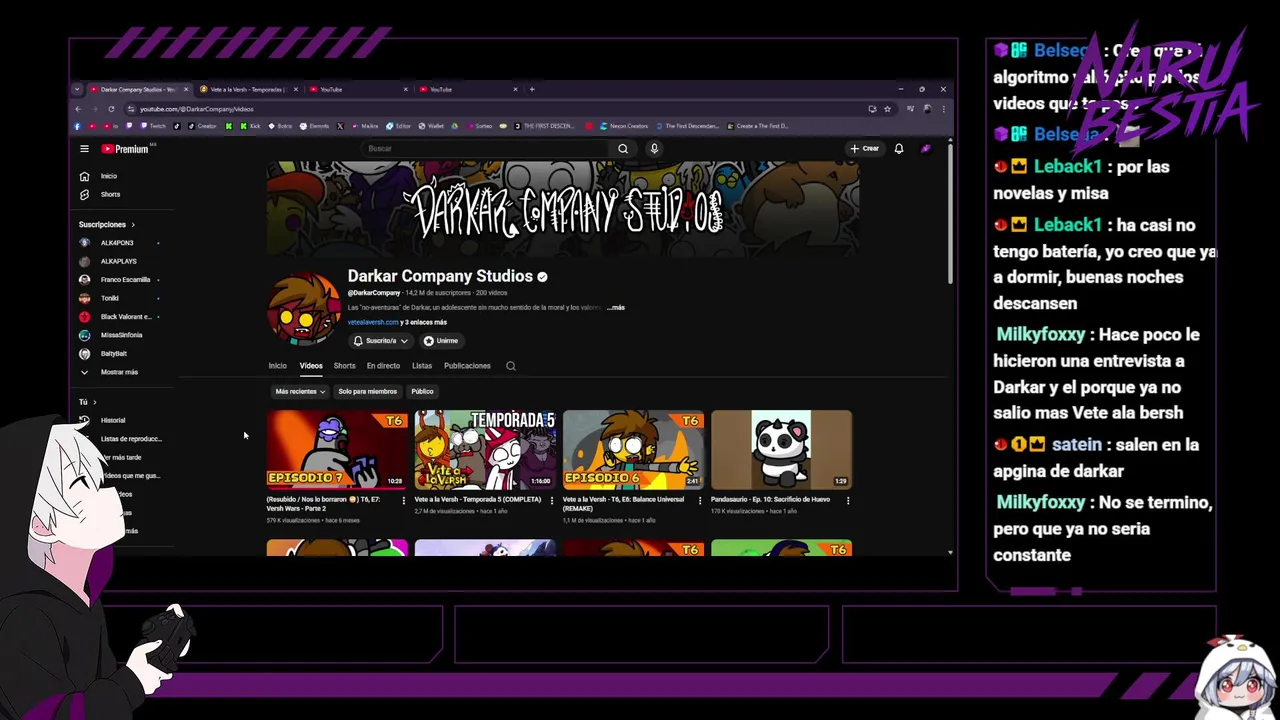Open the Facebook bookmark icon
1280x720 pixels.
tap(78, 126)
